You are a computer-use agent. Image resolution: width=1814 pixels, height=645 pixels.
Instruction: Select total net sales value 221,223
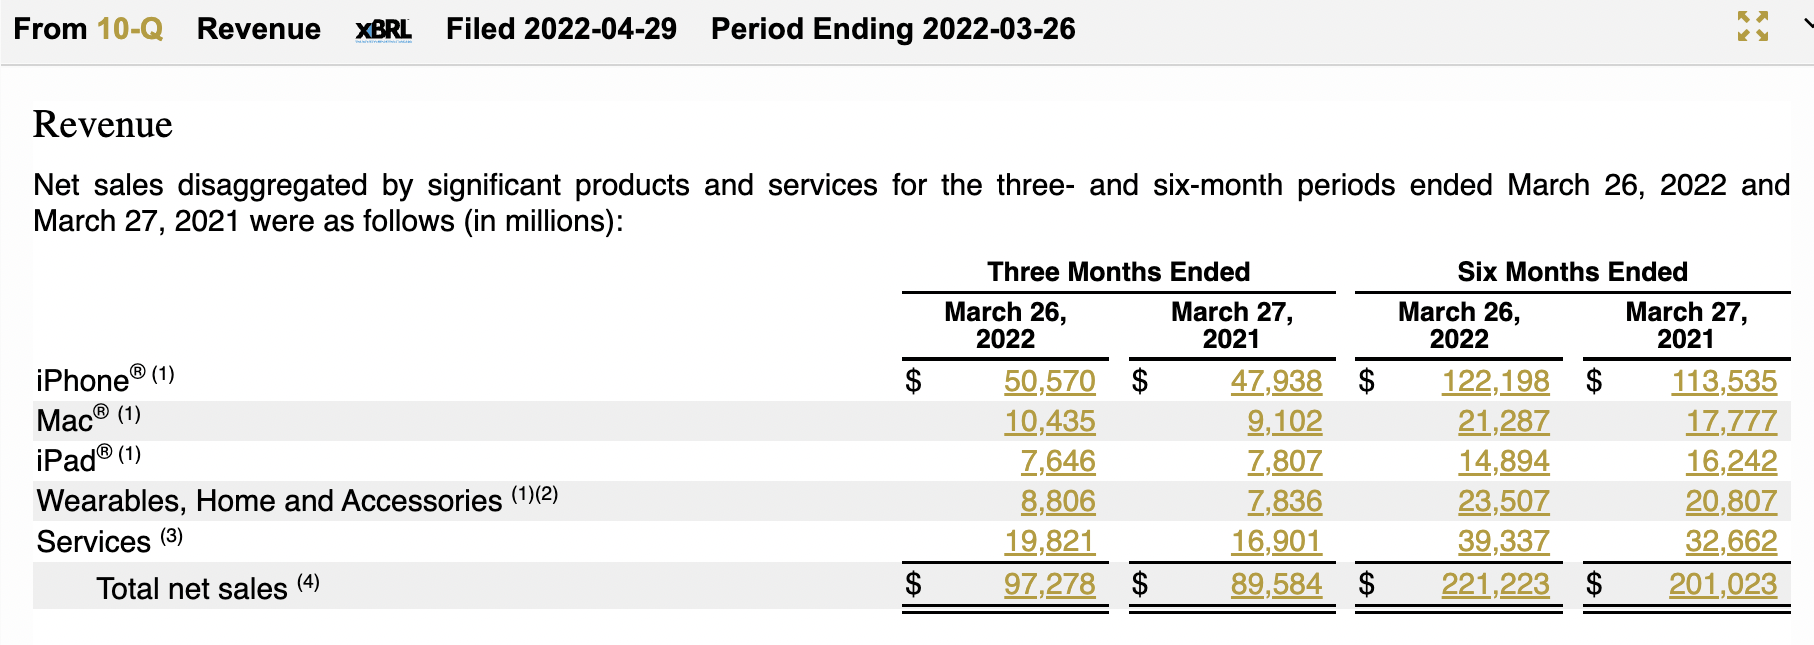(1494, 584)
